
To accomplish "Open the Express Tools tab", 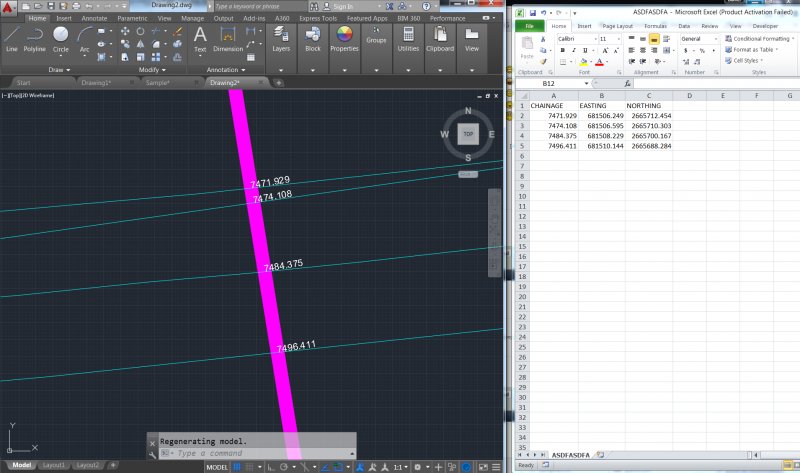I will coord(318,18).
